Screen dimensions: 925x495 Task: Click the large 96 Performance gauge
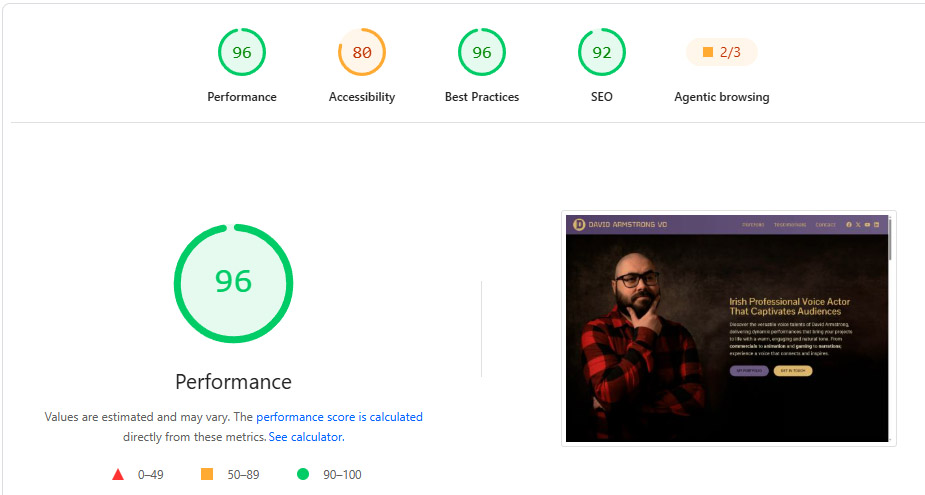(x=234, y=283)
